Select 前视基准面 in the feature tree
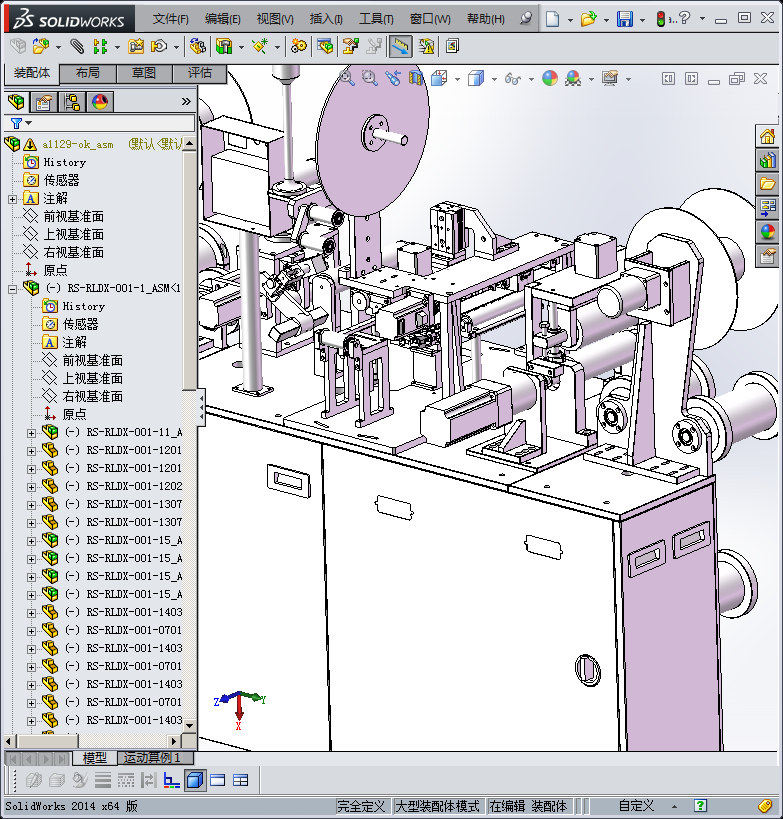This screenshot has width=783, height=819. [73, 216]
